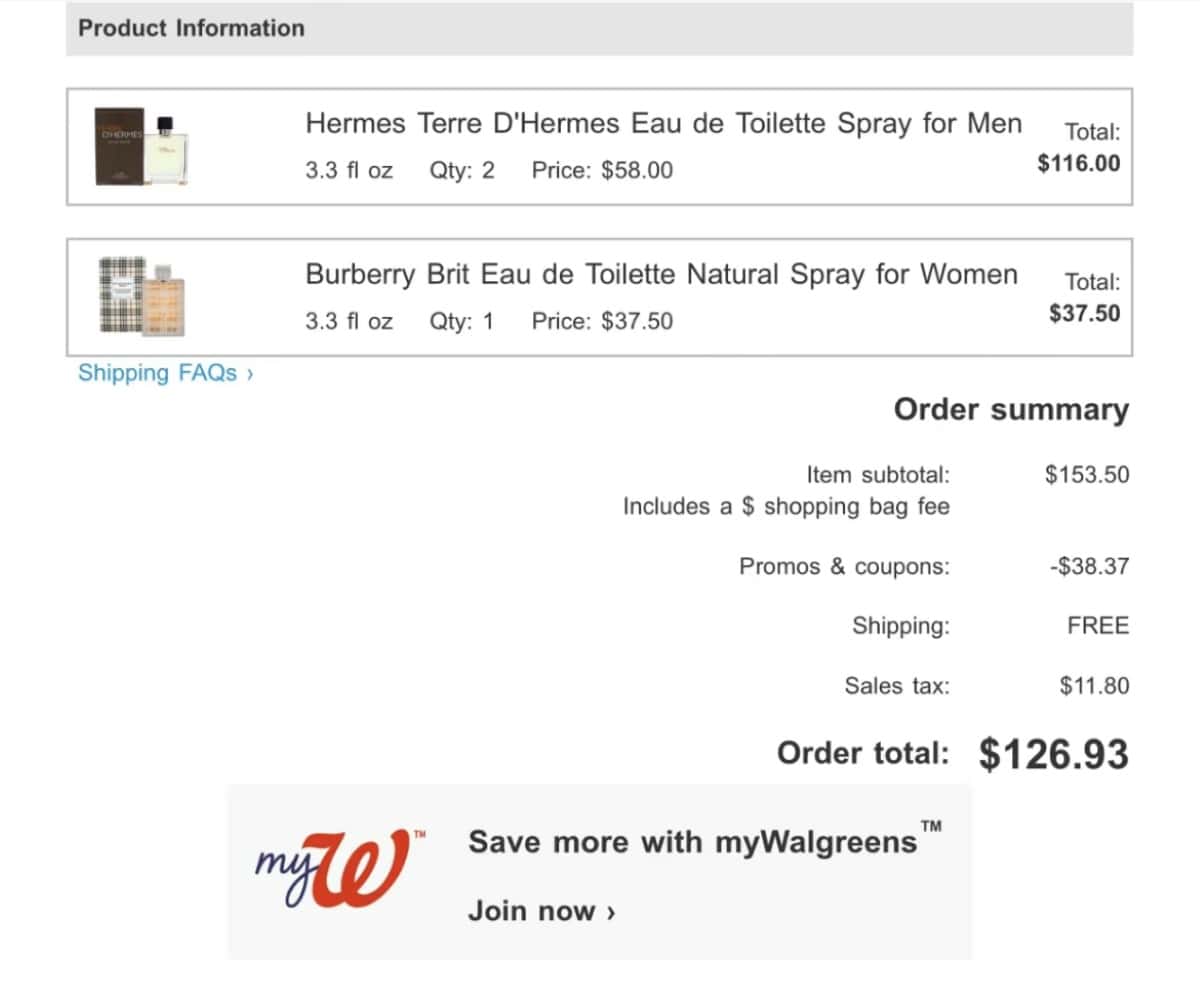Click the Product Information header bar
1200x990 pixels.
tap(599, 28)
